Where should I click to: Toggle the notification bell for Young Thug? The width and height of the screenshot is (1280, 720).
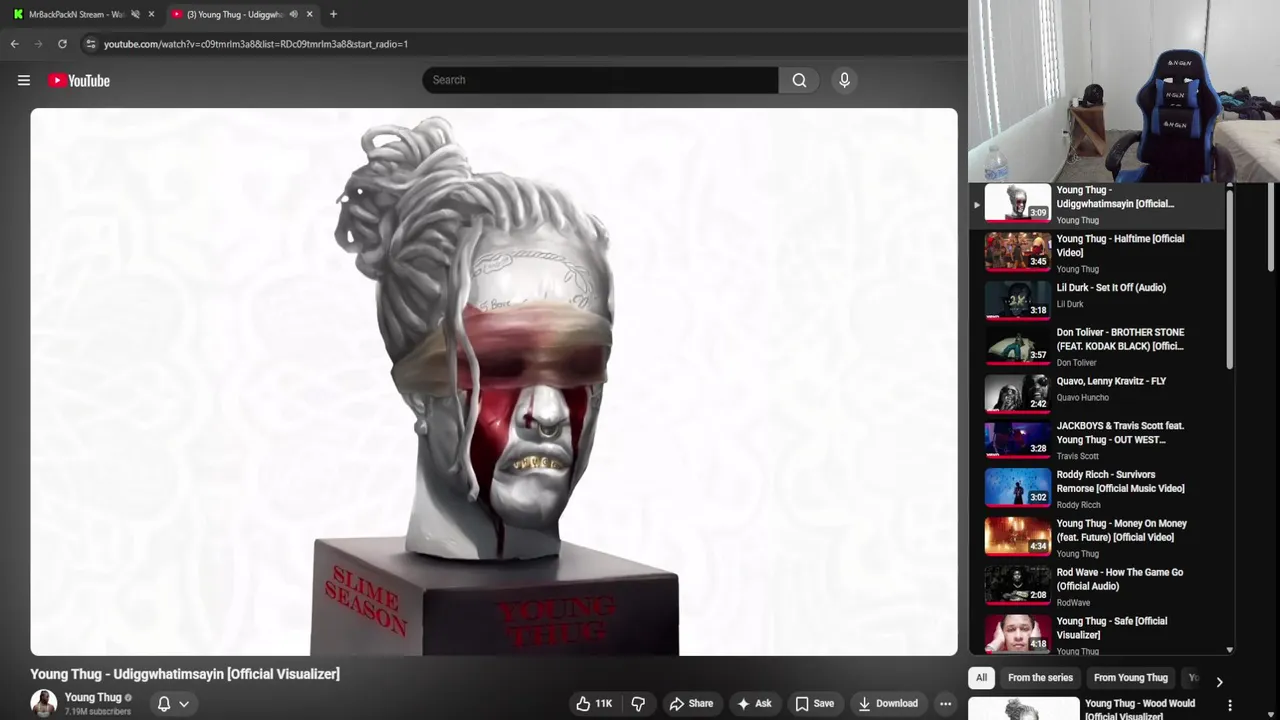tap(164, 704)
